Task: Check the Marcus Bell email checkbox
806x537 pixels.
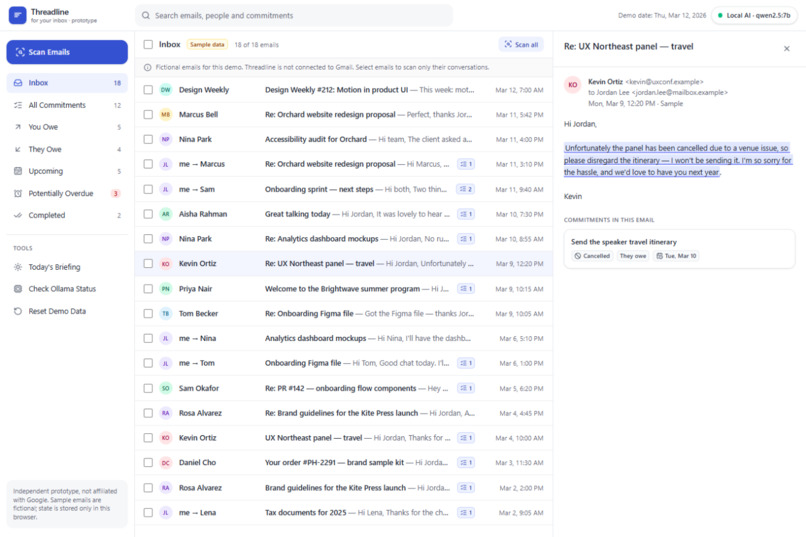Action: pos(148,114)
